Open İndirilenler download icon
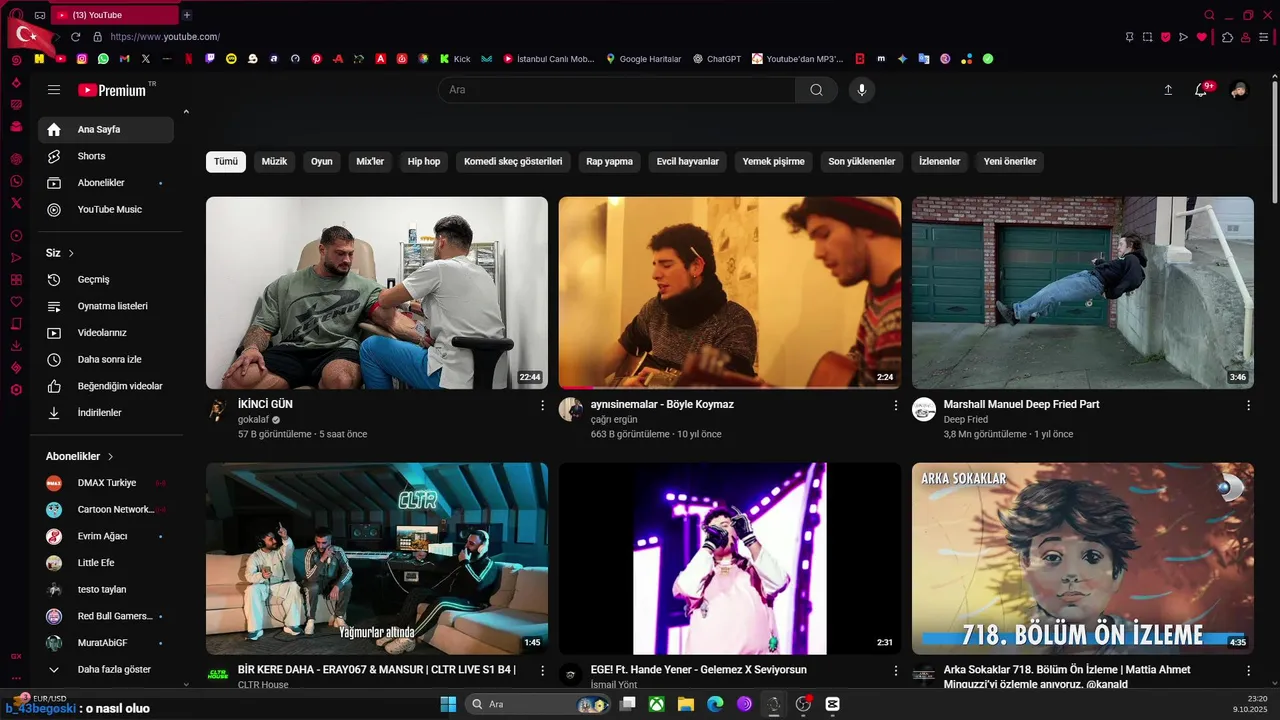Screen dimensions: 1280x720 coord(54,412)
